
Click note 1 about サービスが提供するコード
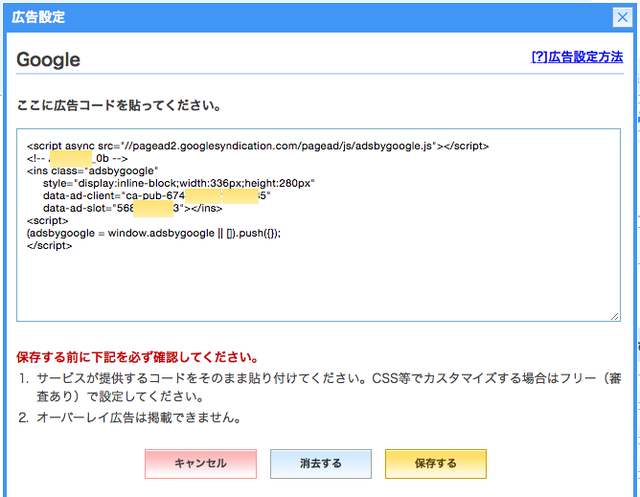point(329,387)
